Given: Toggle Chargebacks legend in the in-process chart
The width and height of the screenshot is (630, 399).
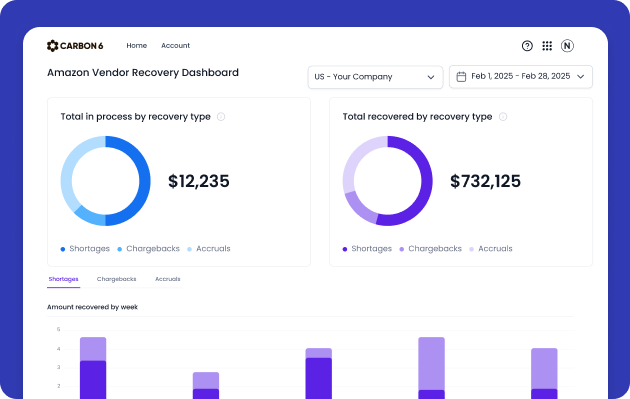Looking at the screenshot, I should point(148,249).
